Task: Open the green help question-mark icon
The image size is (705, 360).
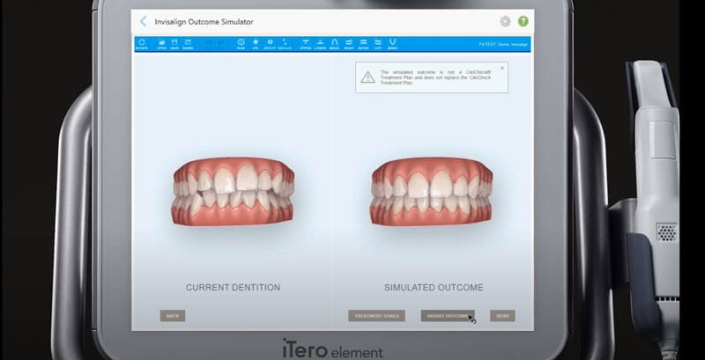Action: [523, 21]
